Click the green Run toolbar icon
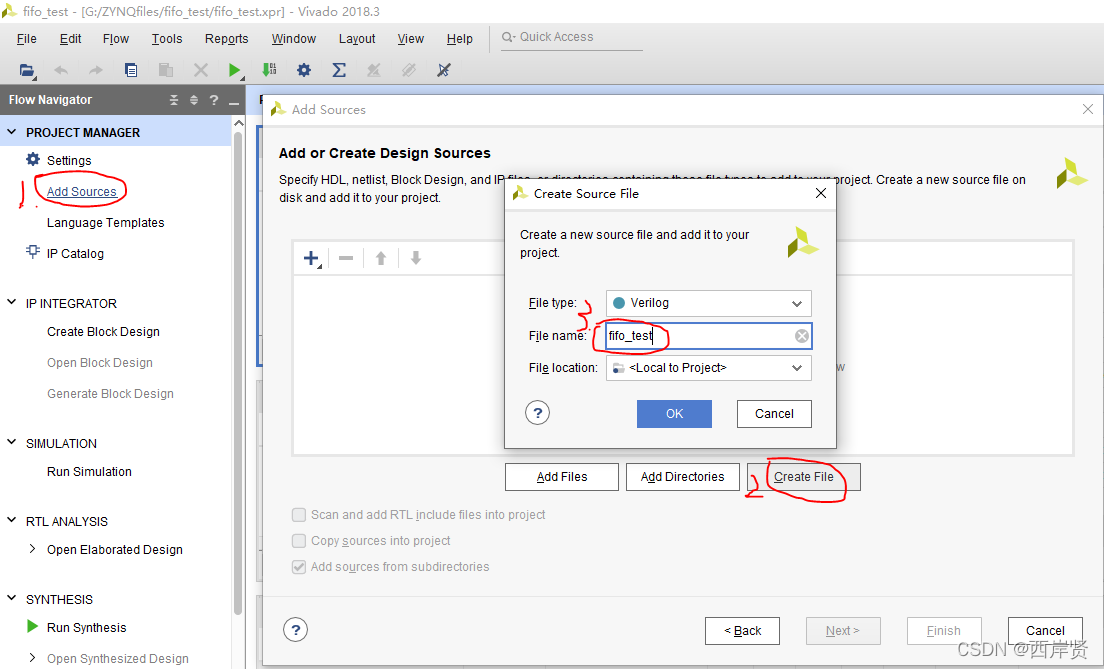This screenshot has height=669, width=1104. point(234,70)
